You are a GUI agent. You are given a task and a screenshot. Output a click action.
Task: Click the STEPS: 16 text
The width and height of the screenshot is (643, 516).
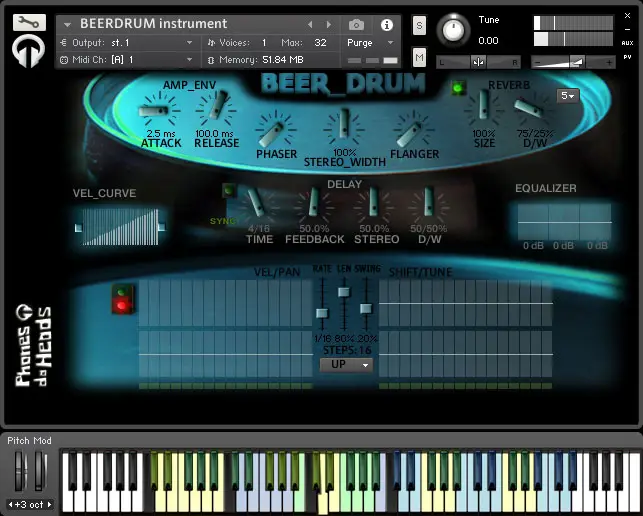347,350
